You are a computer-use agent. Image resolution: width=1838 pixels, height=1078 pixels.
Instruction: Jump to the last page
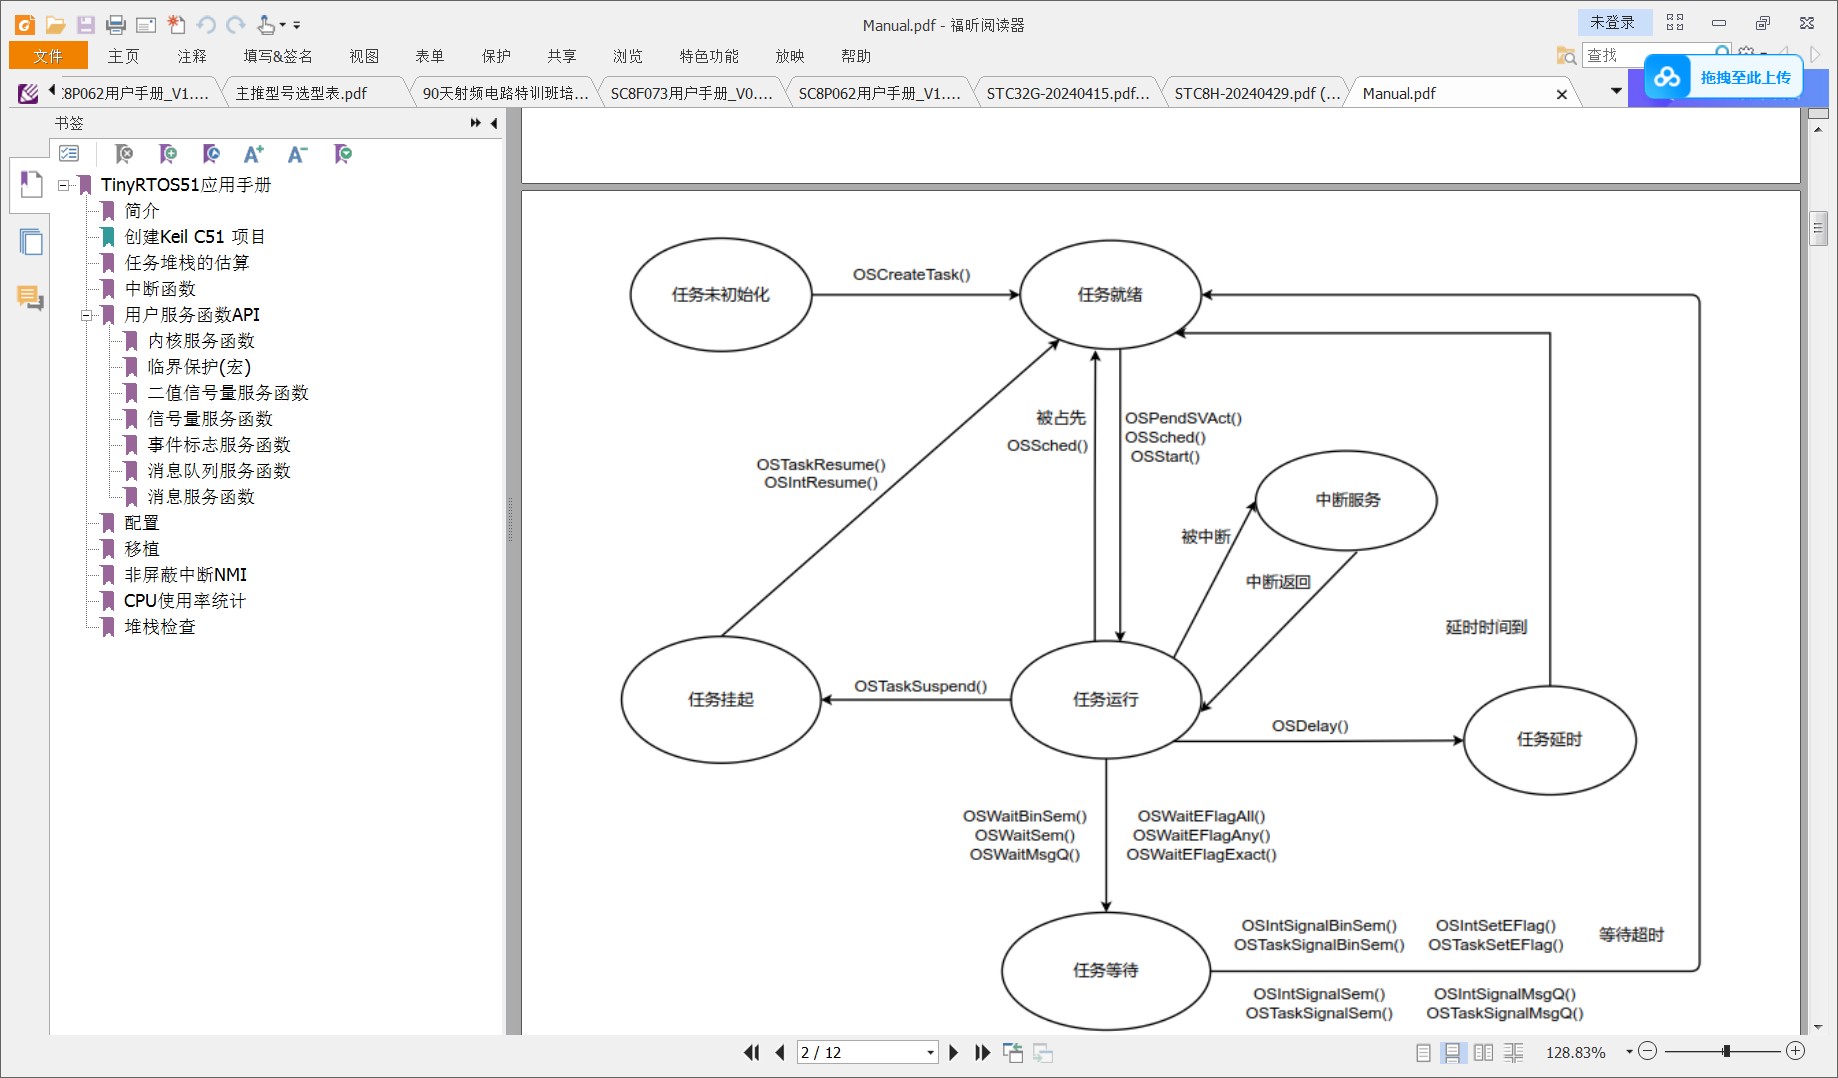tap(982, 1052)
